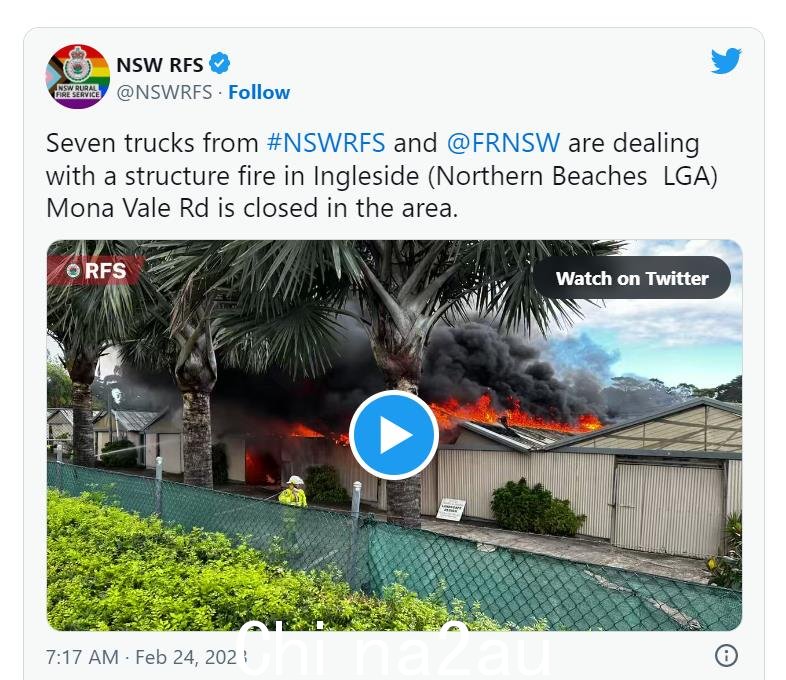
Task: Click the NSW RFS profile avatar
Action: (78, 77)
